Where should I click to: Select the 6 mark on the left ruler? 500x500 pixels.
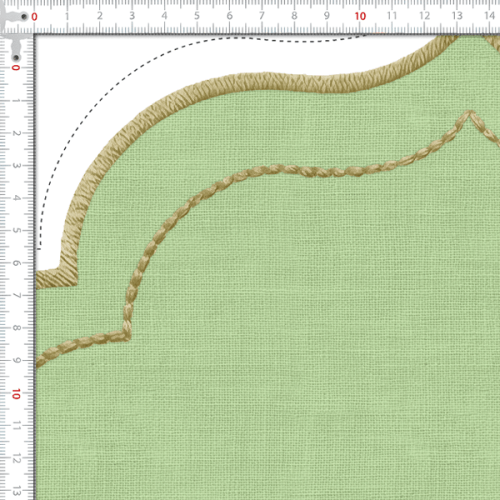pyautogui.click(x=16, y=263)
